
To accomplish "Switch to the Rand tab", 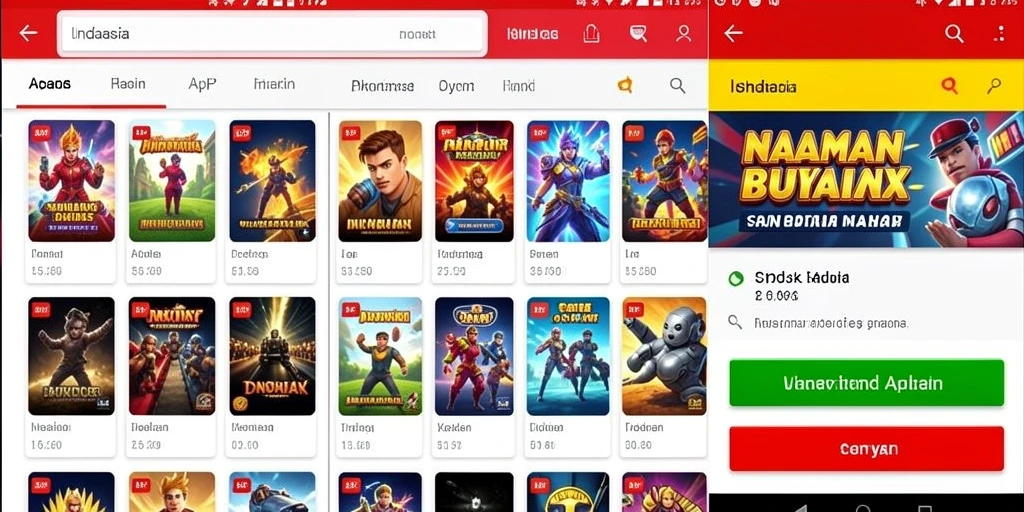I will (519, 86).
